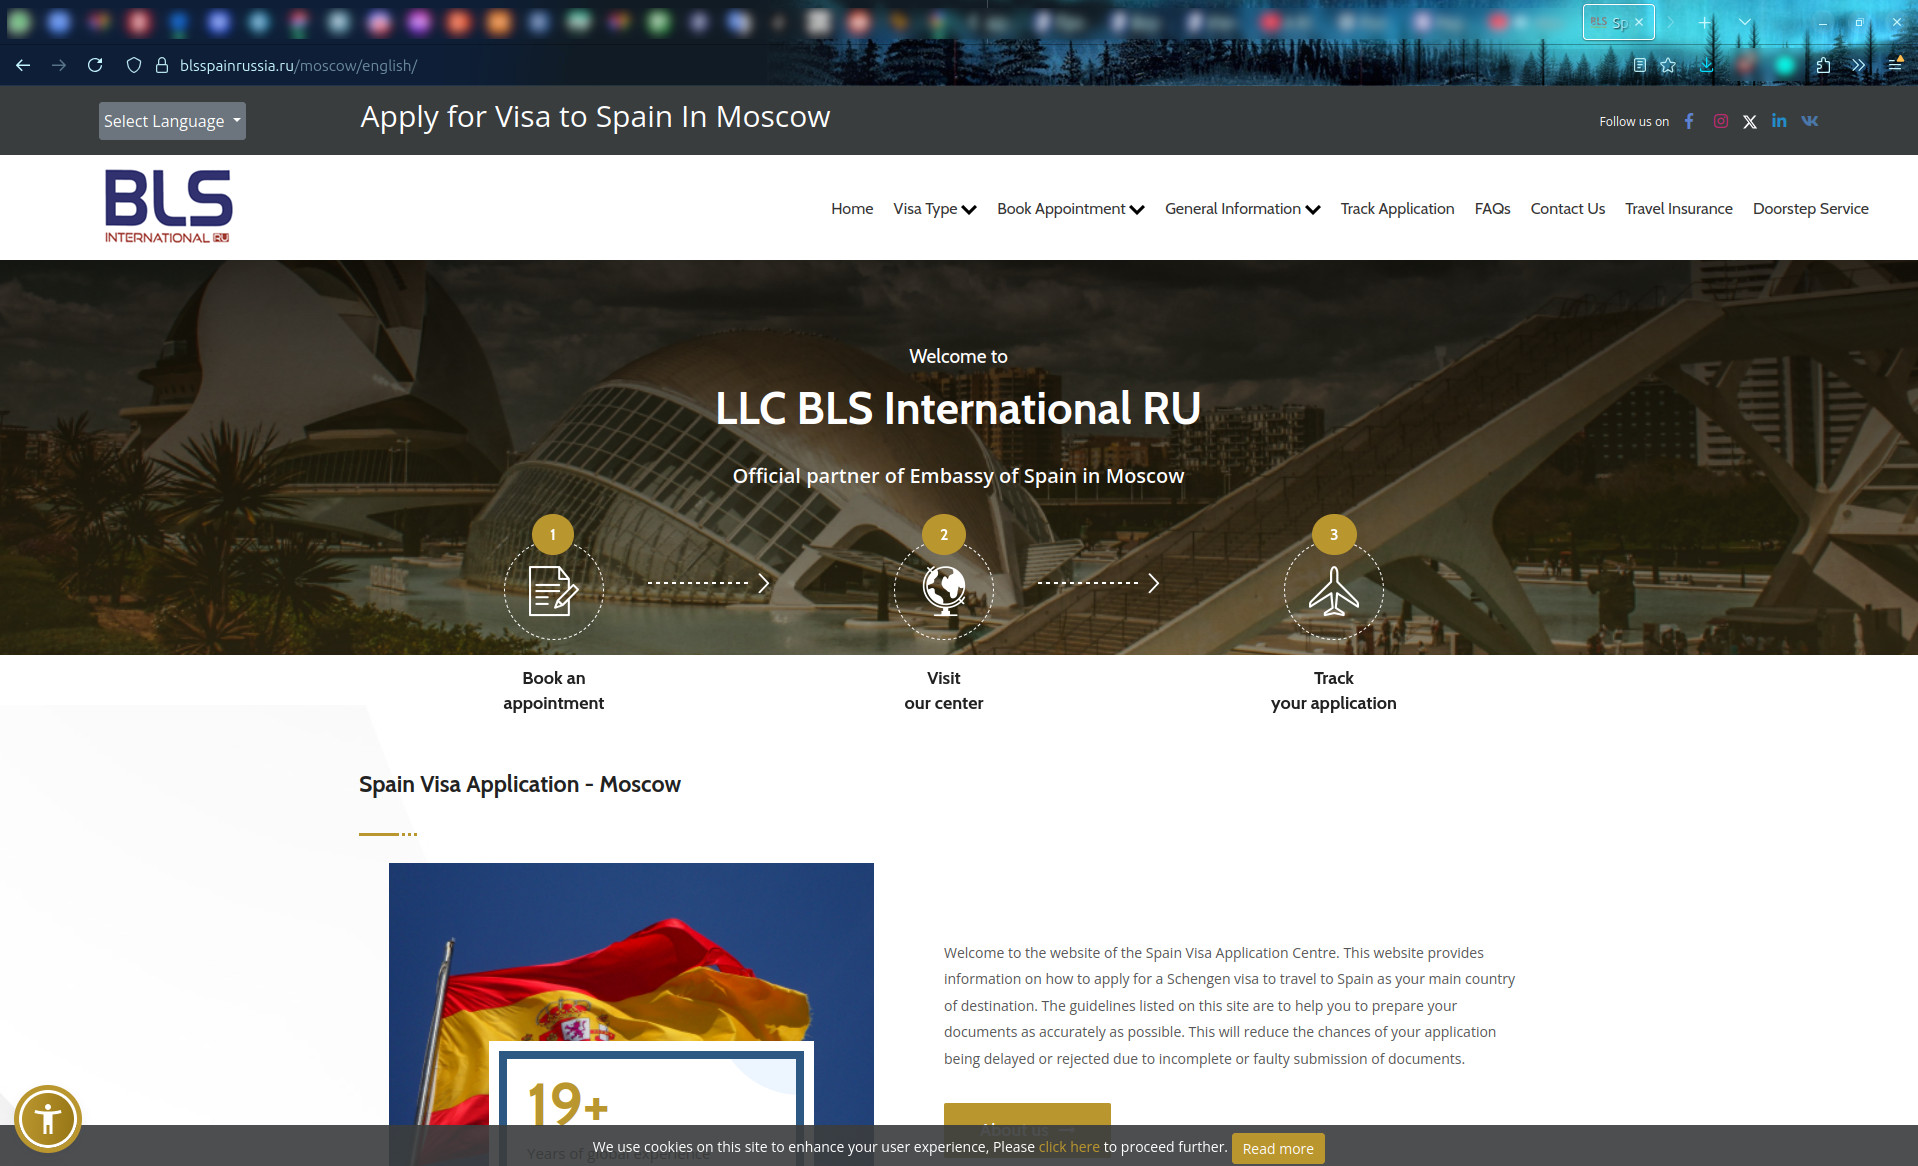Open the LinkedIn social icon
Image resolution: width=1918 pixels, height=1166 pixels.
[1779, 121]
